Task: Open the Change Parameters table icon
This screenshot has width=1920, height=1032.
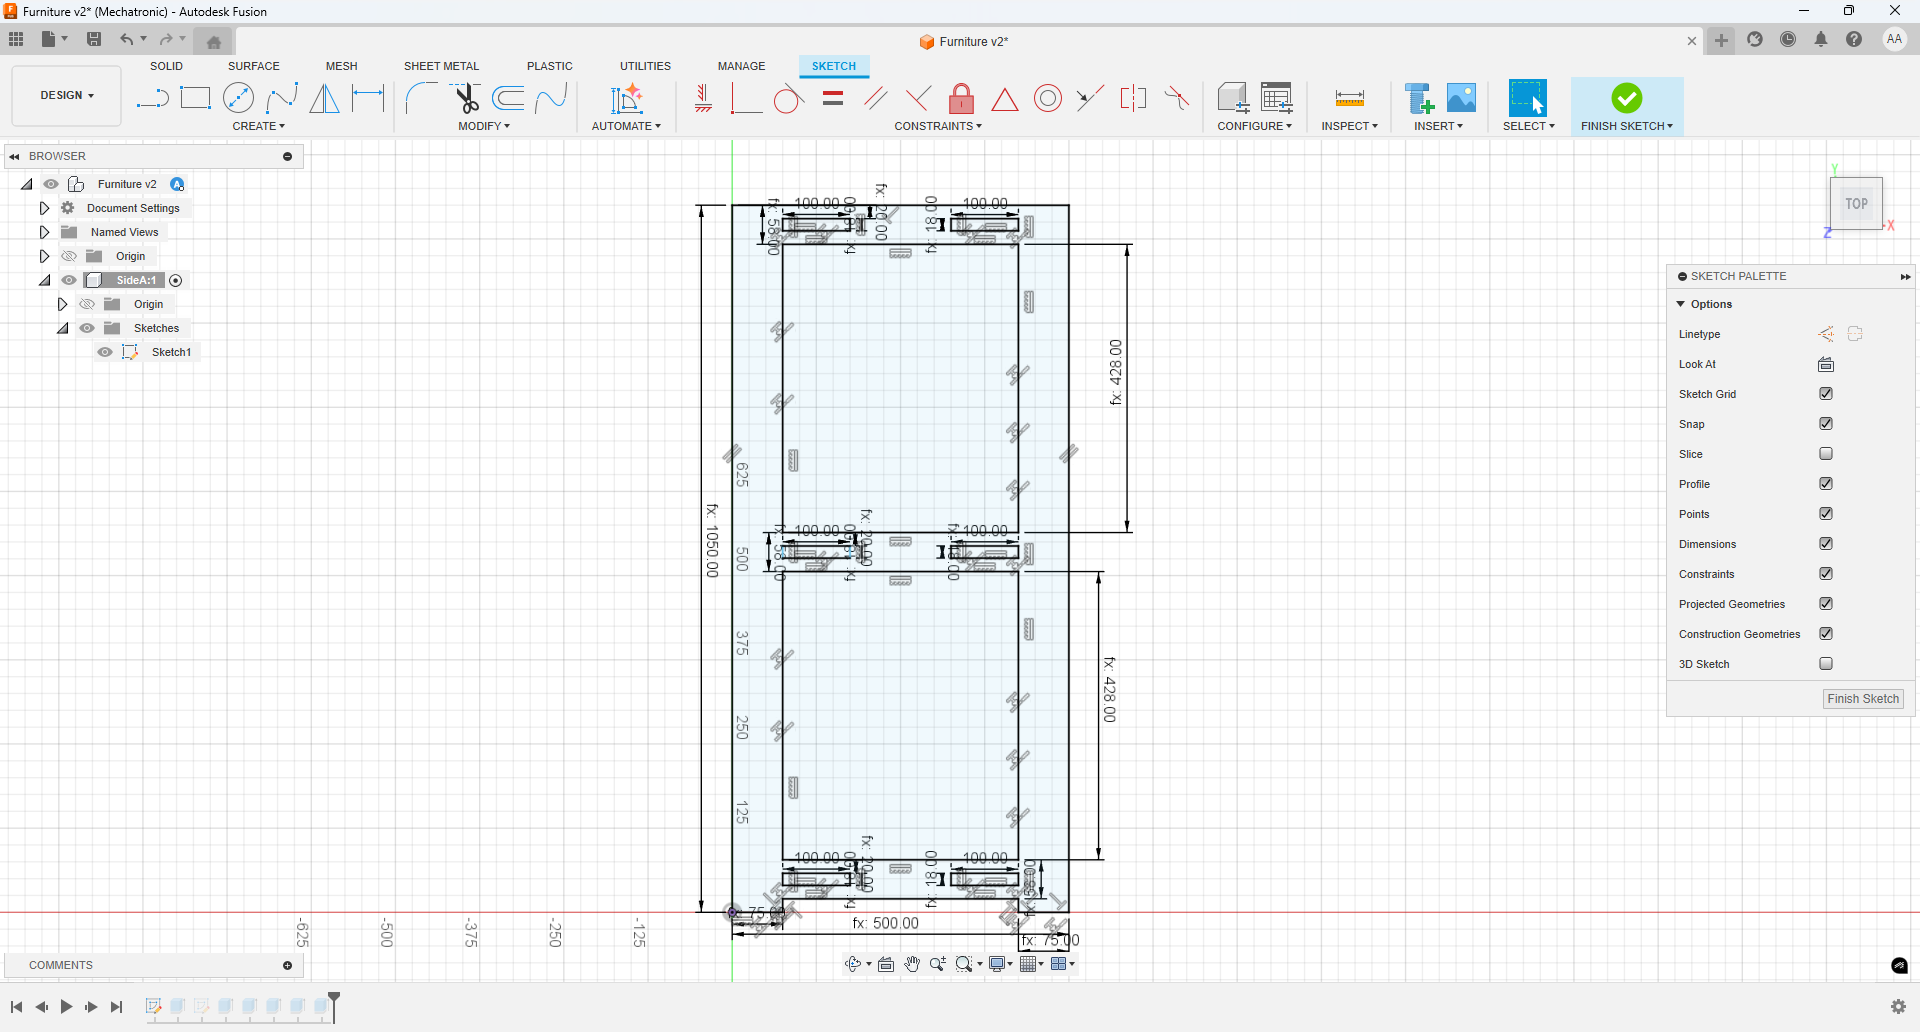Action: (1277, 98)
